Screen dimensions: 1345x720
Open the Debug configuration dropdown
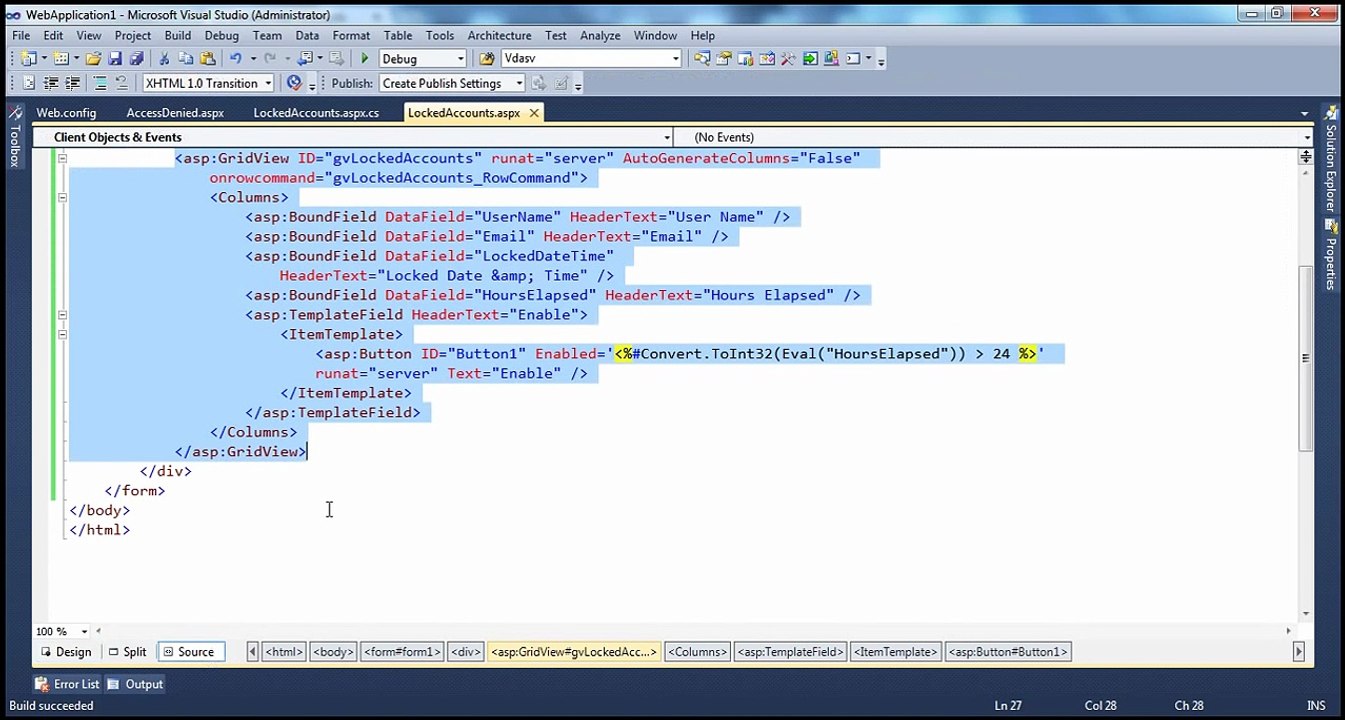pos(460,59)
